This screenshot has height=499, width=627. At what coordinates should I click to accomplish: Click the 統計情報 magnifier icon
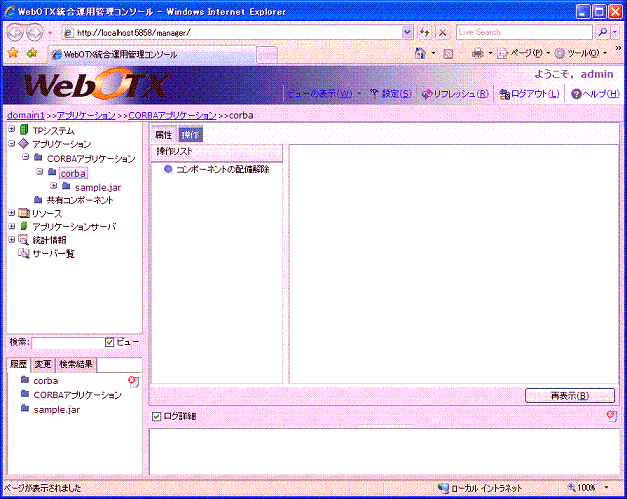[24, 240]
